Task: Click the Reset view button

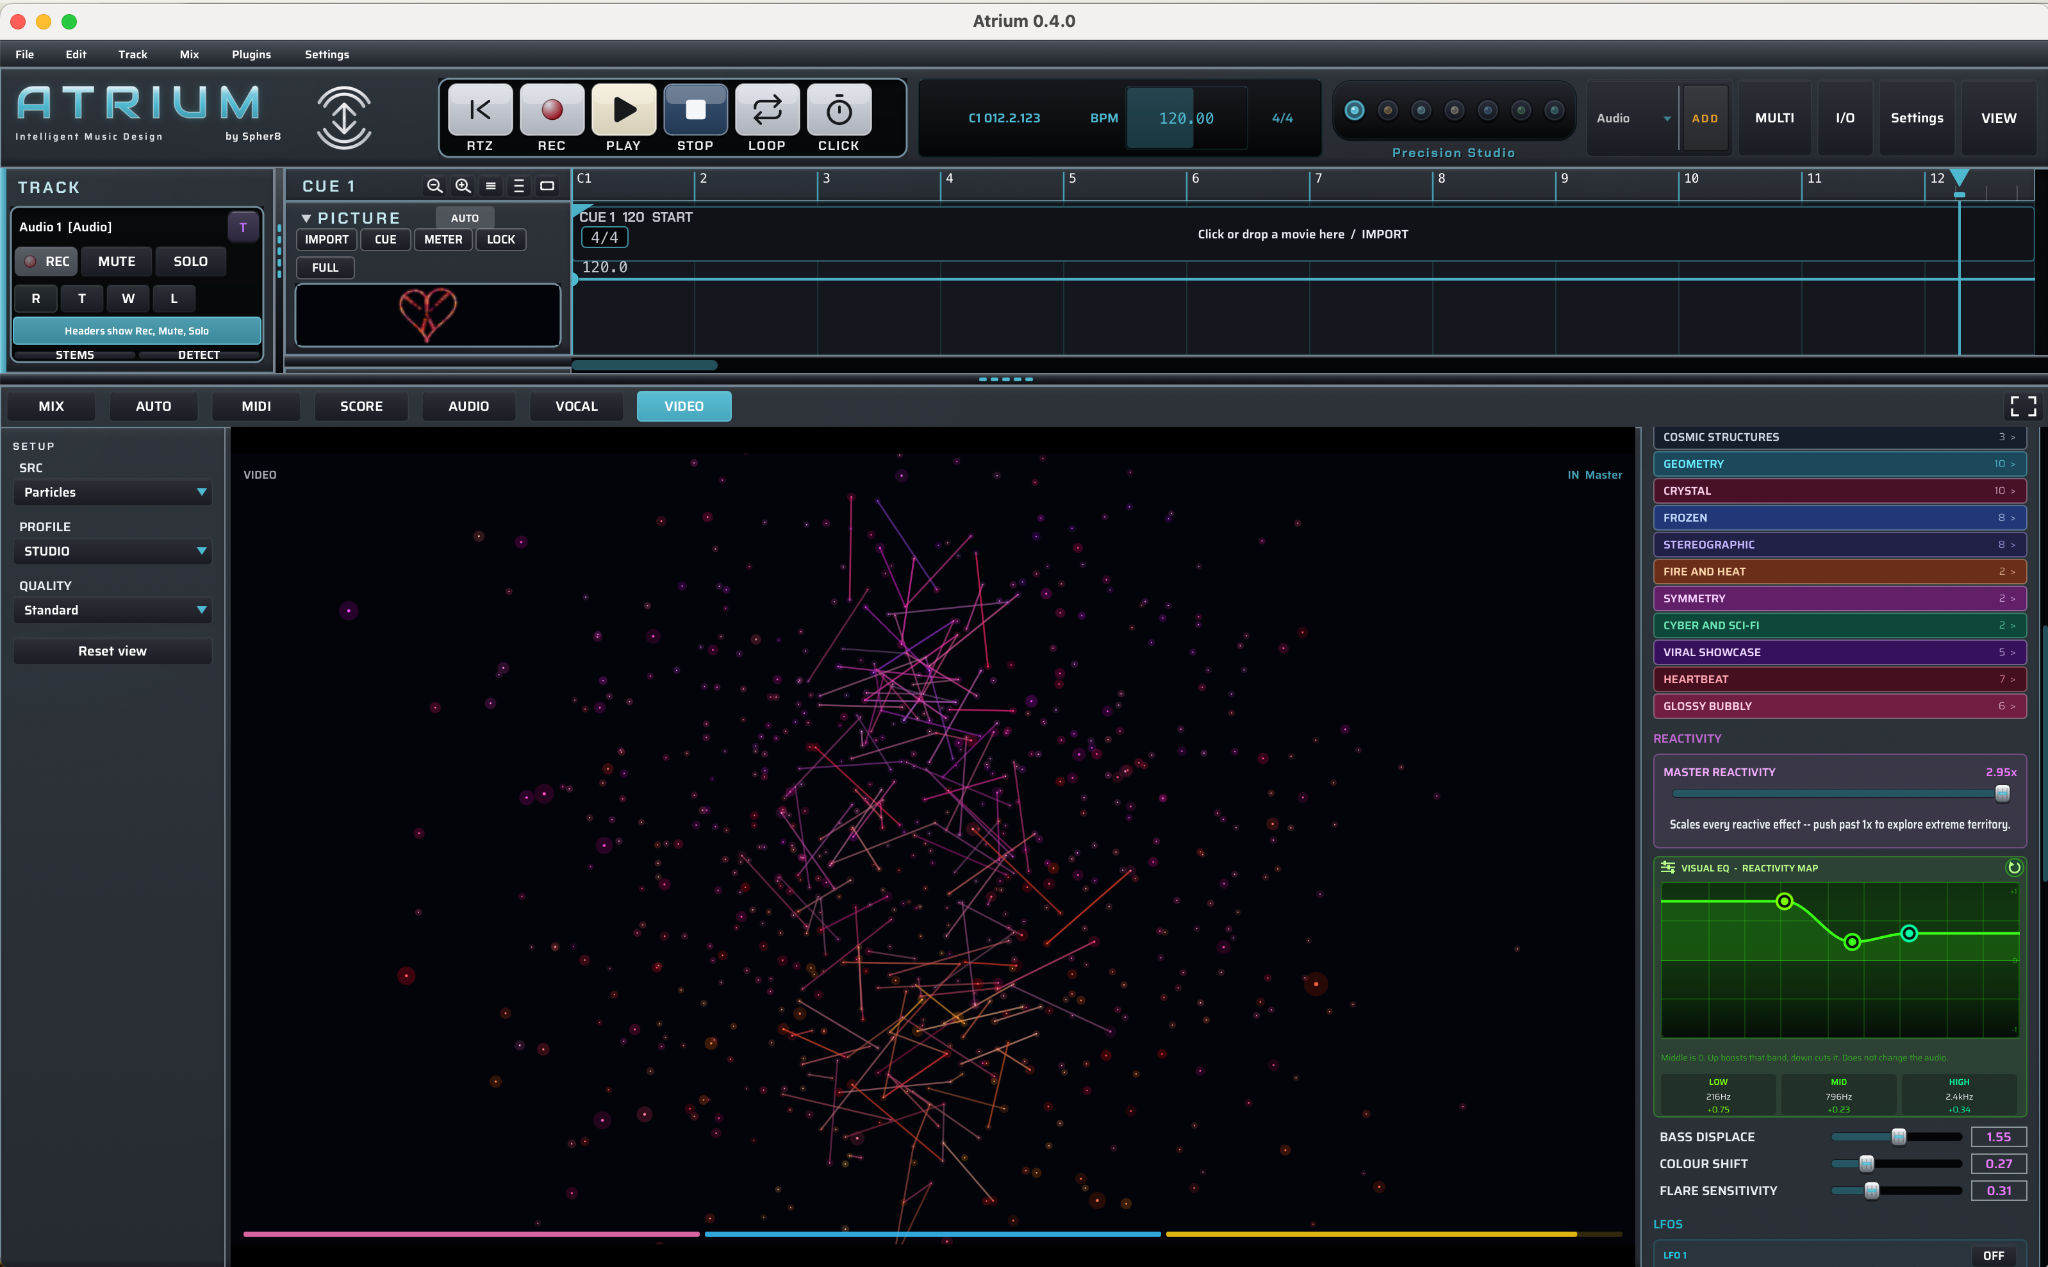Action: (x=113, y=652)
